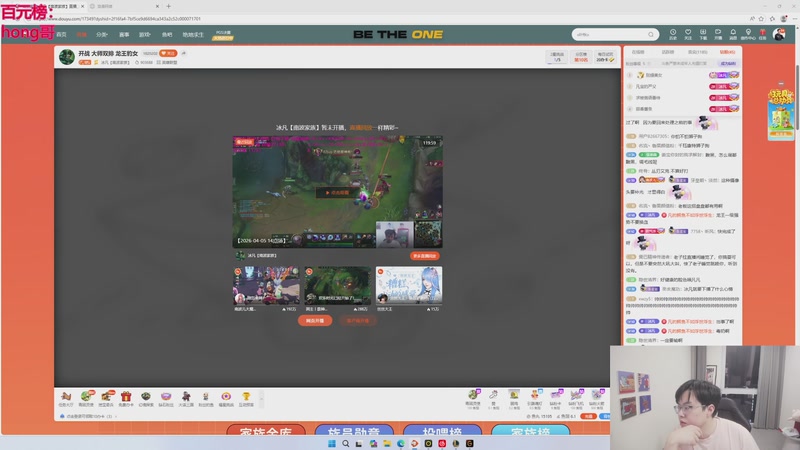Click the orange pill button under recommendations
The image size is (800, 450).
tap(315, 320)
